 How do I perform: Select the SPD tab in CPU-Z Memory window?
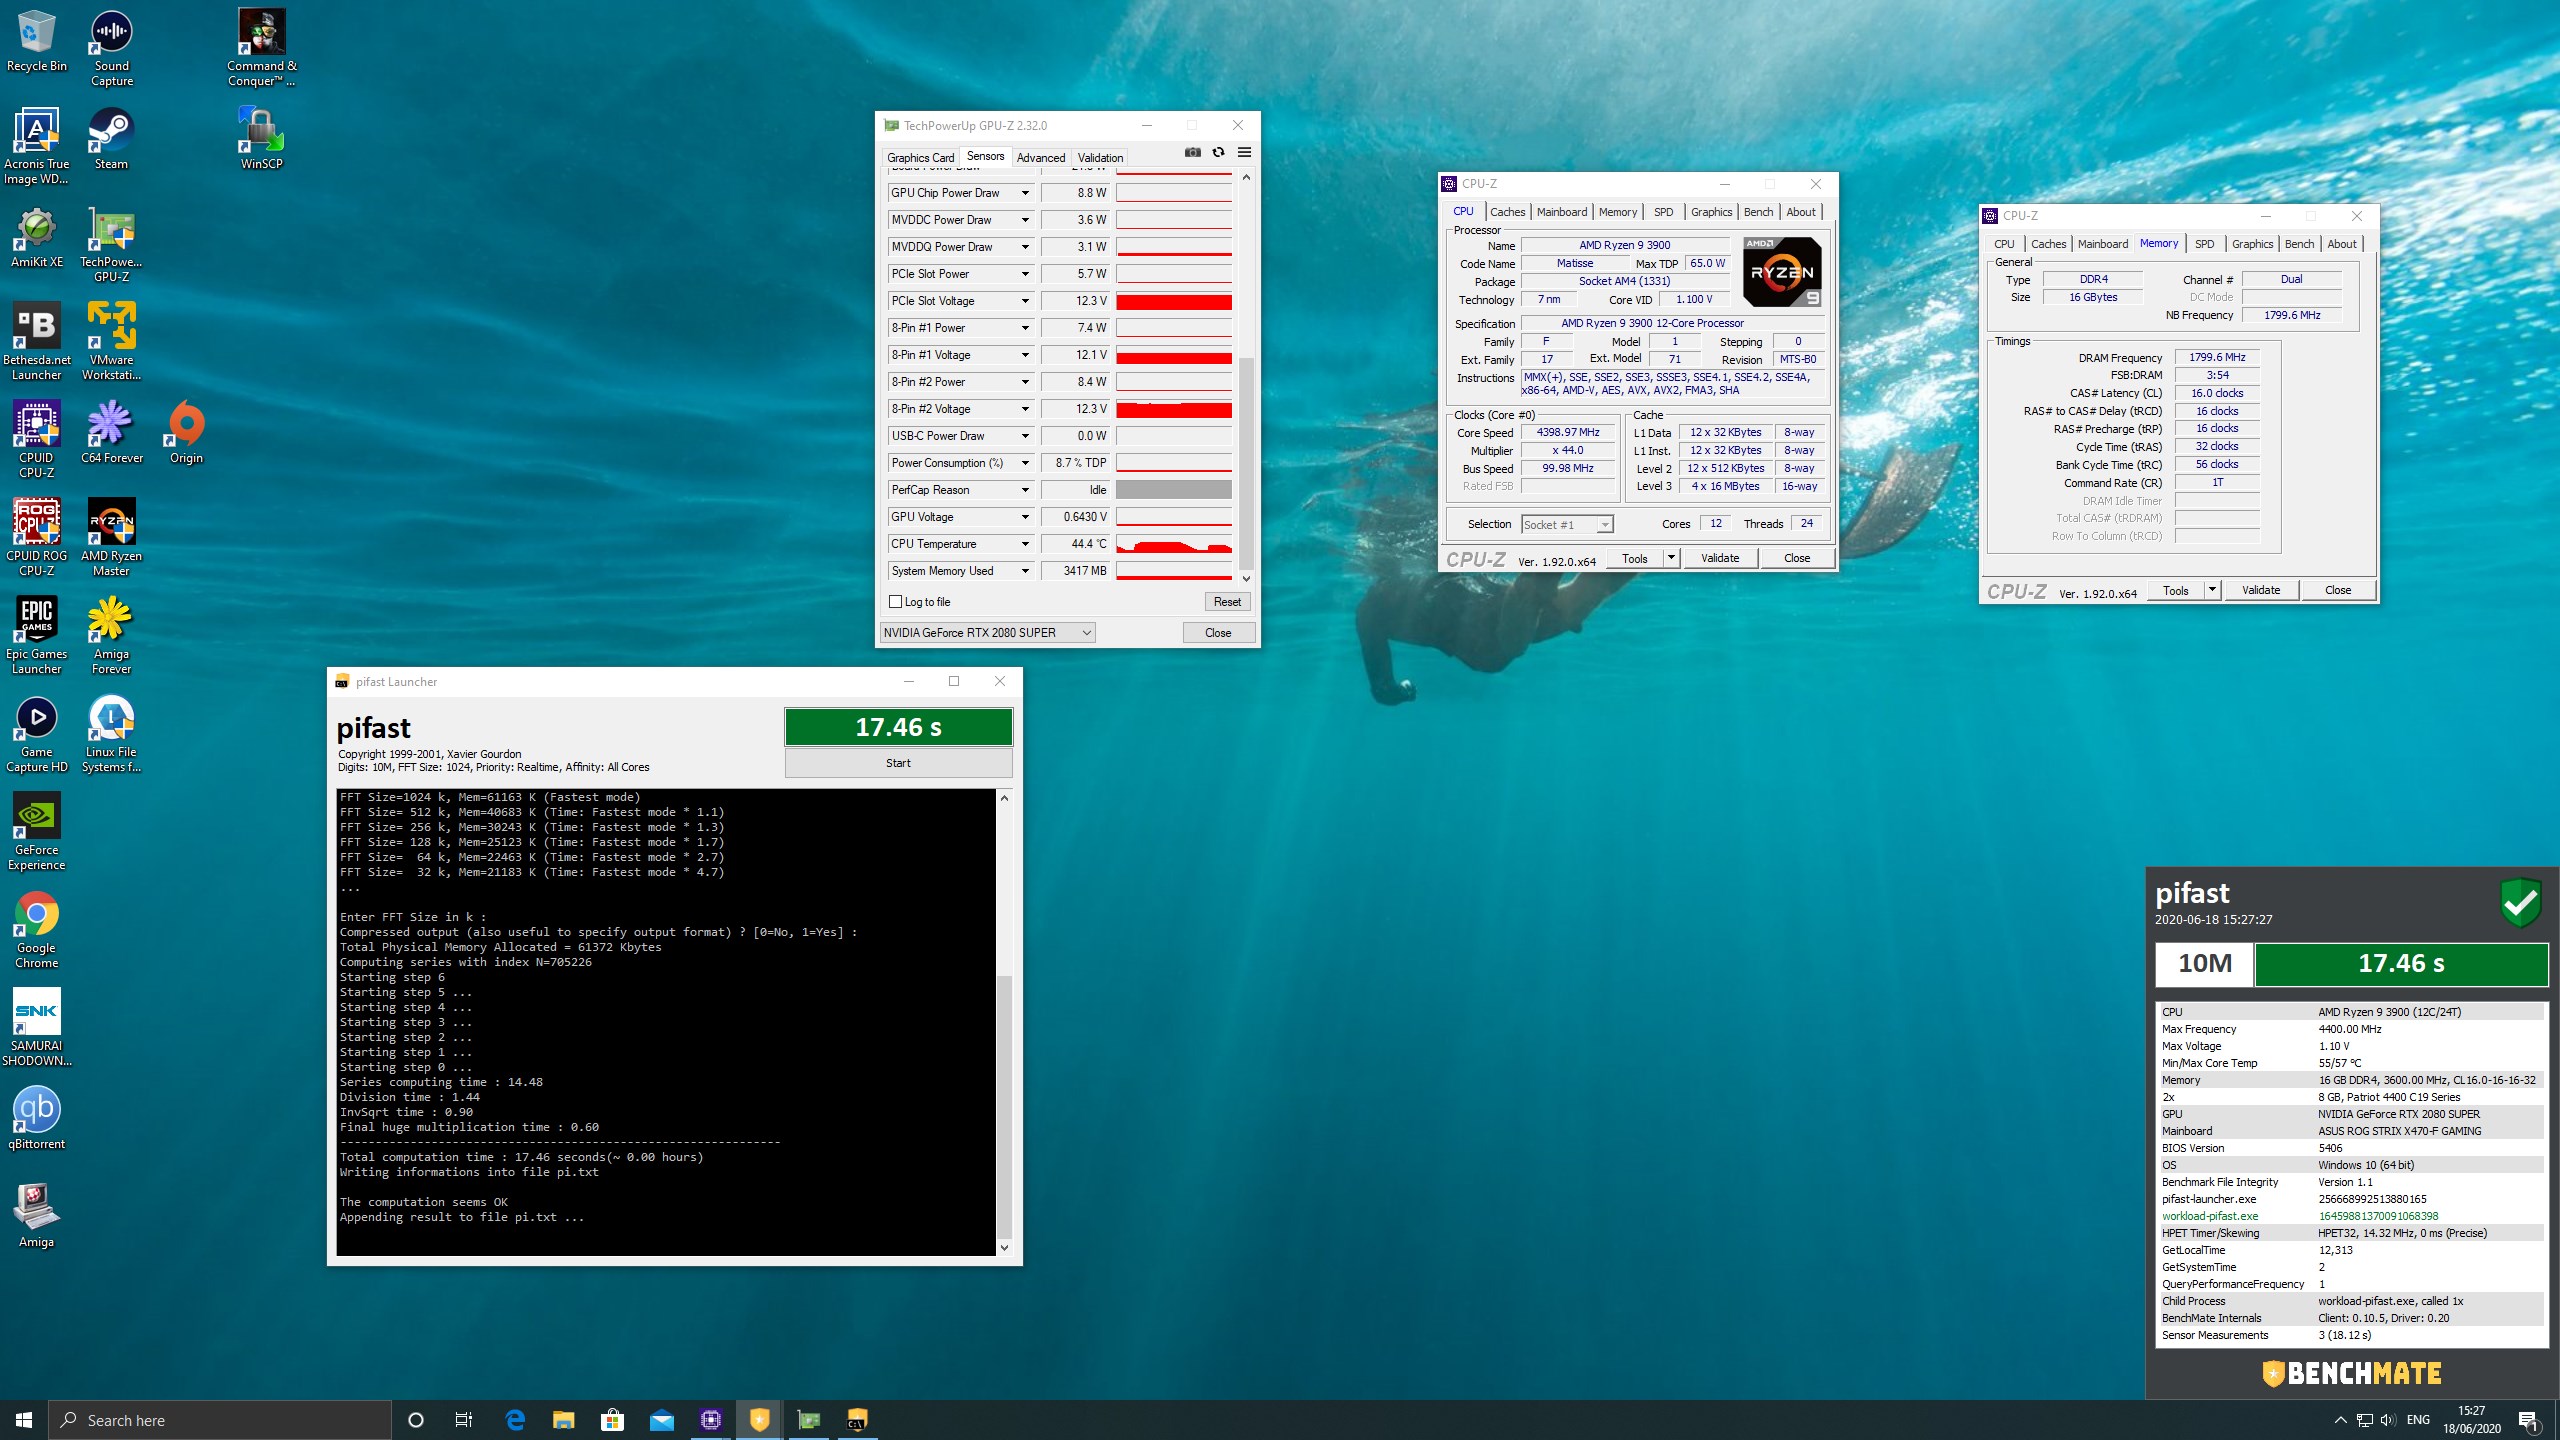(2204, 244)
